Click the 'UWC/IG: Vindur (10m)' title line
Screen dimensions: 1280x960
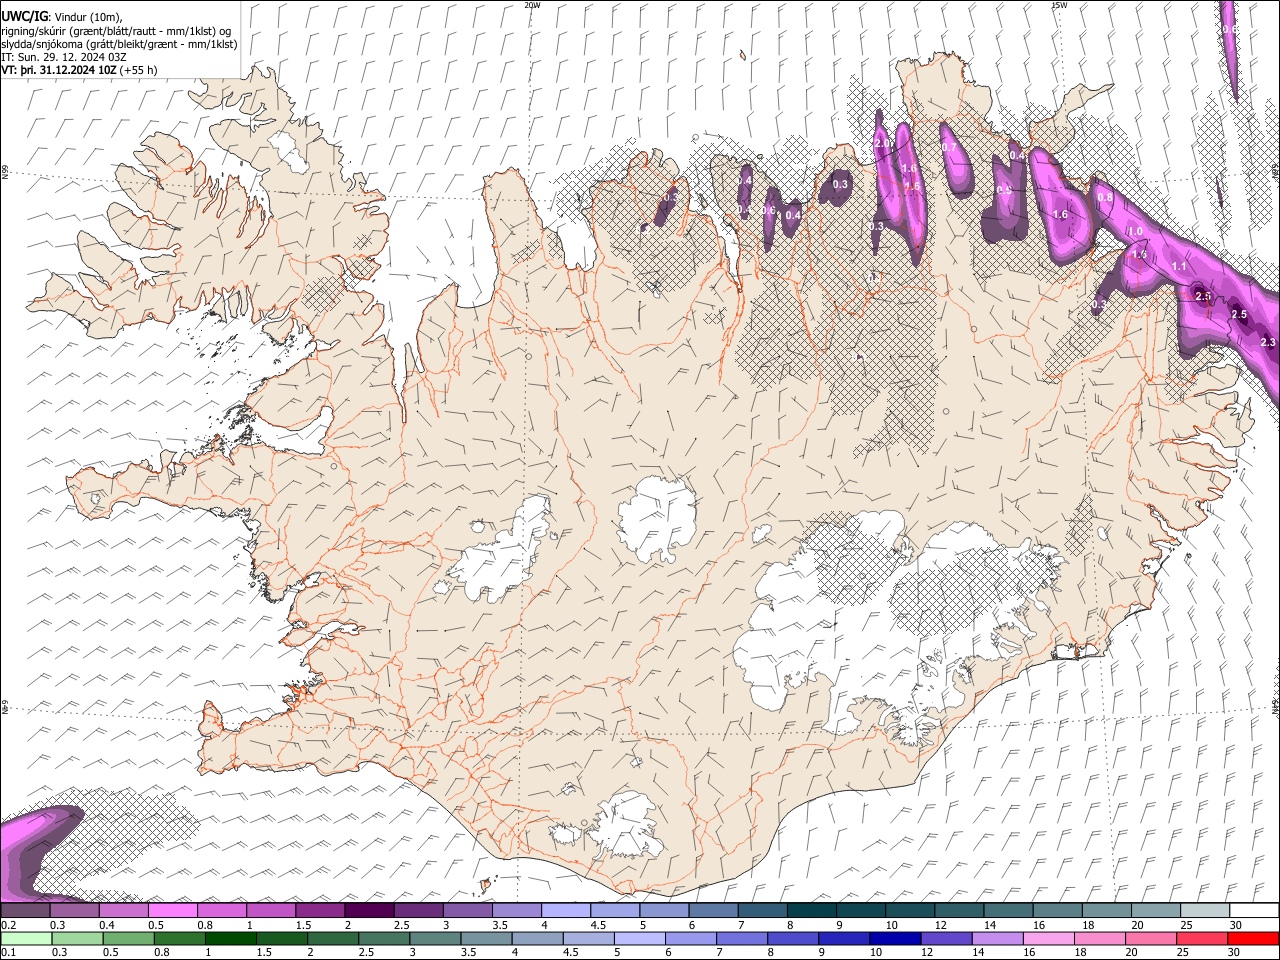[x=61, y=16]
